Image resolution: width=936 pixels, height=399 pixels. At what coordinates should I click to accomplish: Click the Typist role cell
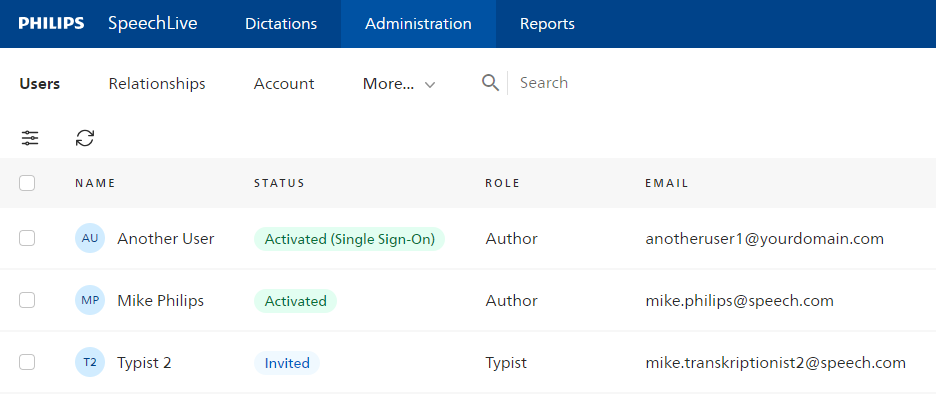tap(506, 363)
